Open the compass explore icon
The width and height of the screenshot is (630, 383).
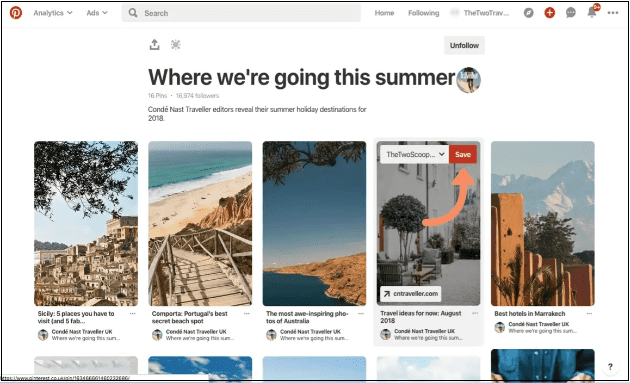[x=529, y=13]
